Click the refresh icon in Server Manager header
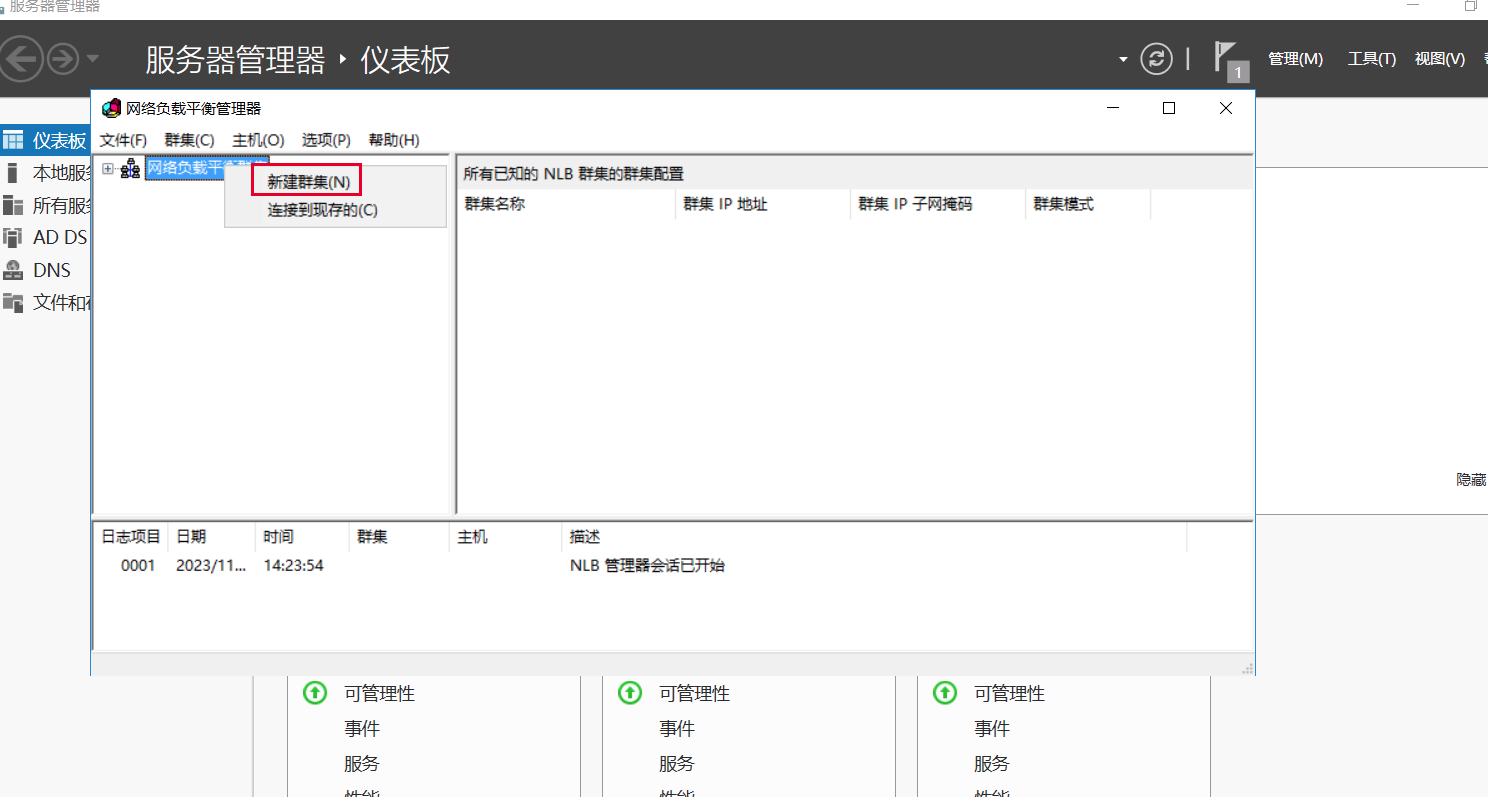This screenshot has width=1488, height=797. (1156, 59)
